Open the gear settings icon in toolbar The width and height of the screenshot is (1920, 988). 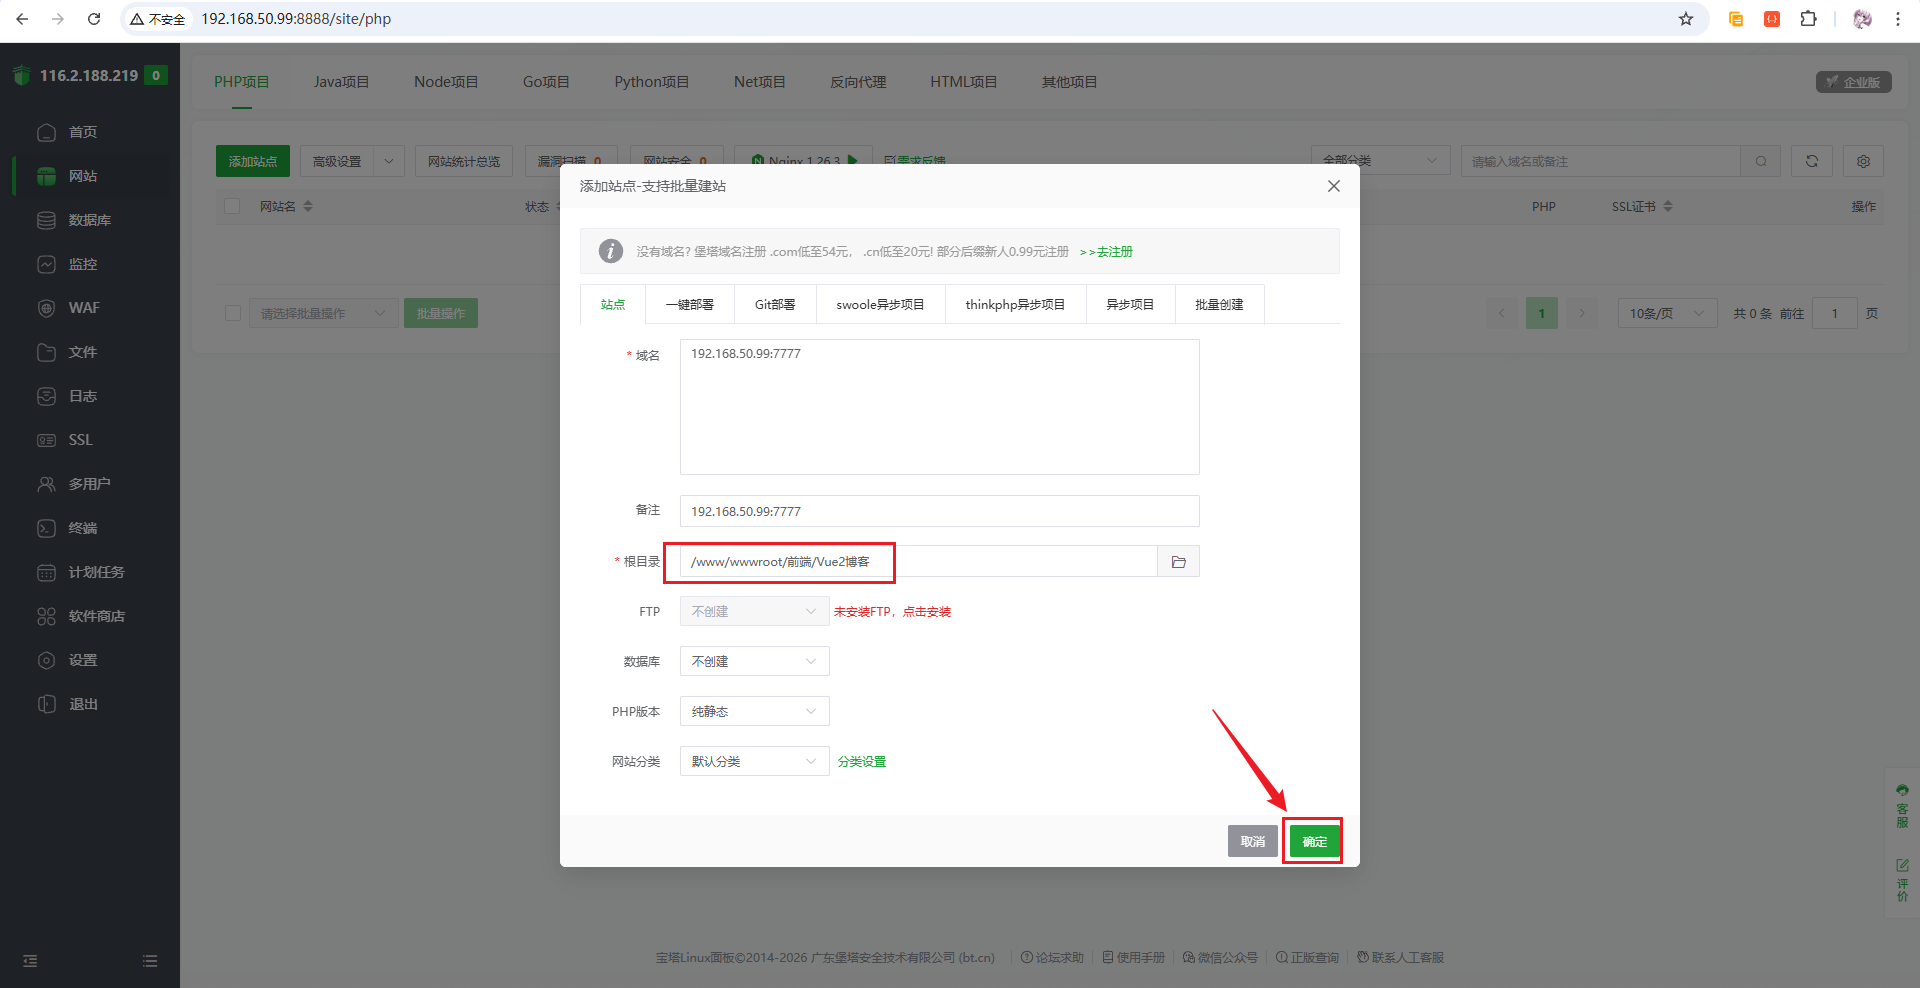click(x=1863, y=161)
